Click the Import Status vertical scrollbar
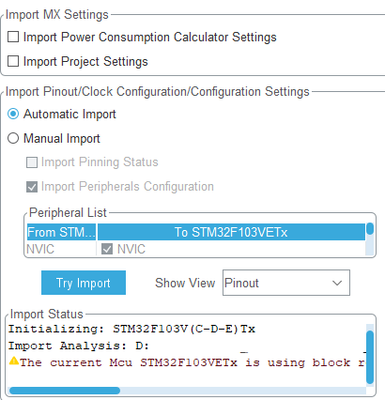 (x=370, y=355)
